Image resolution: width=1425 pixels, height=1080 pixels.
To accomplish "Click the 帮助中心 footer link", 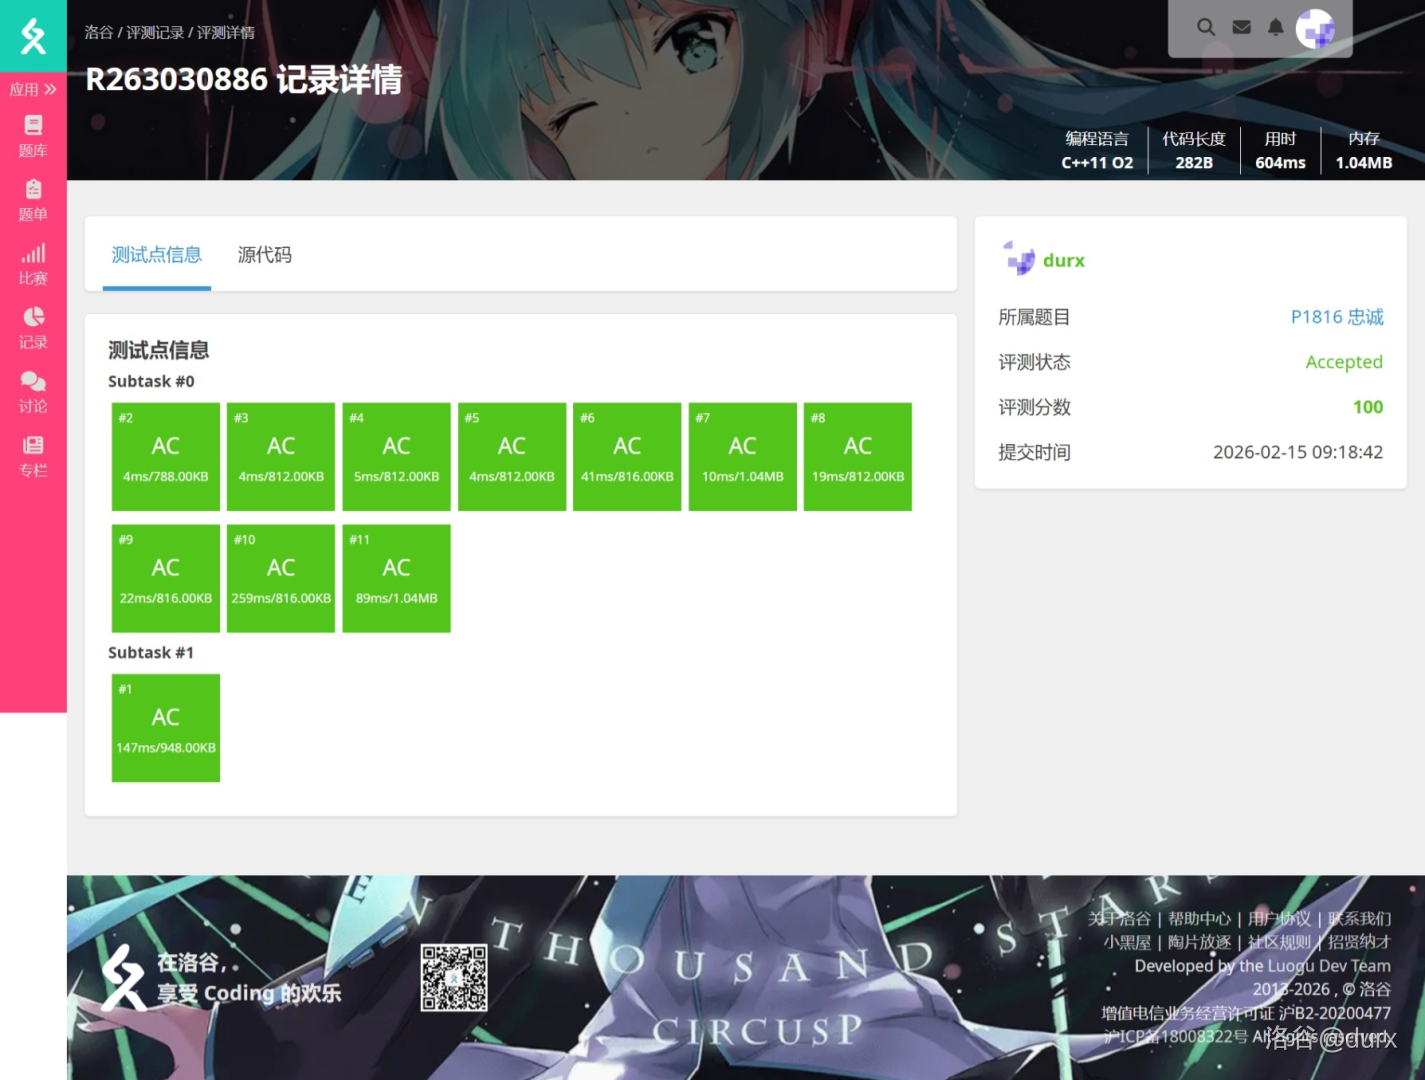I will point(1199,918).
